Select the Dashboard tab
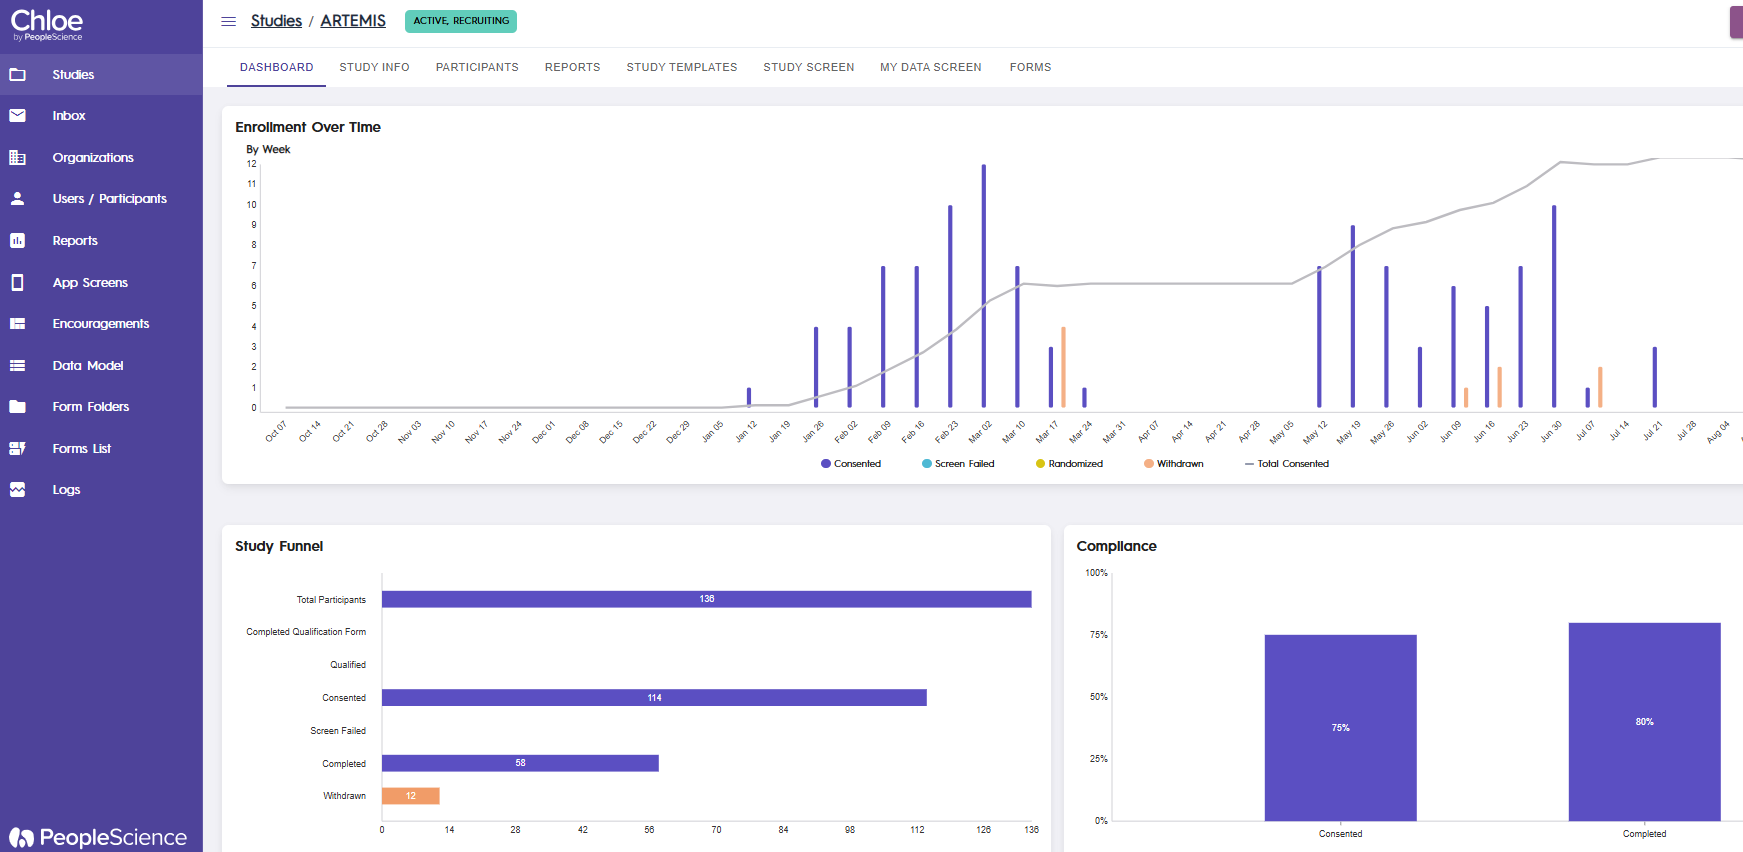Image resolution: width=1743 pixels, height=852 pixels. coord(276,67)
